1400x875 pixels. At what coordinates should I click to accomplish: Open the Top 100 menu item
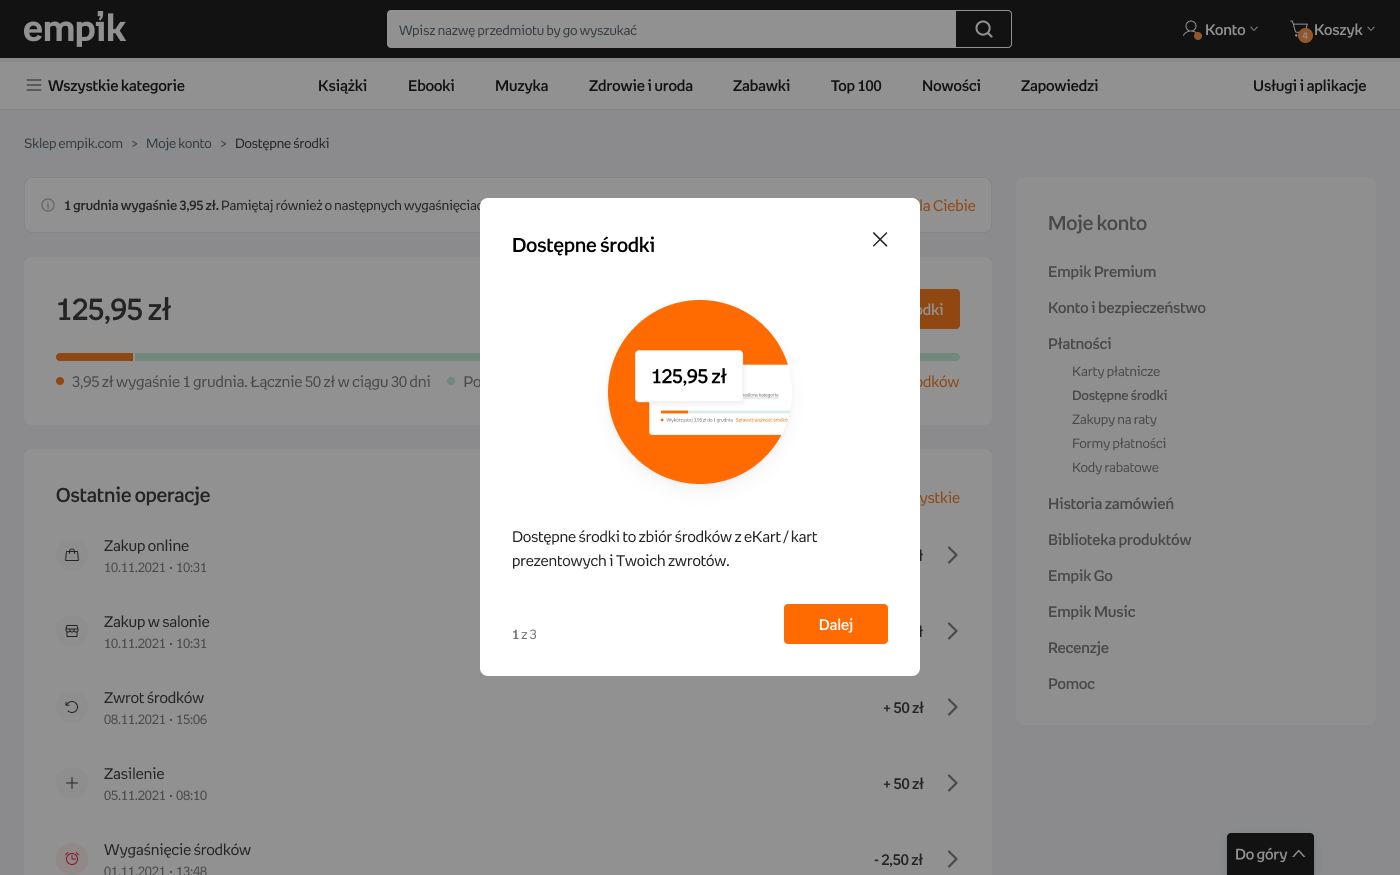point(855,85)
